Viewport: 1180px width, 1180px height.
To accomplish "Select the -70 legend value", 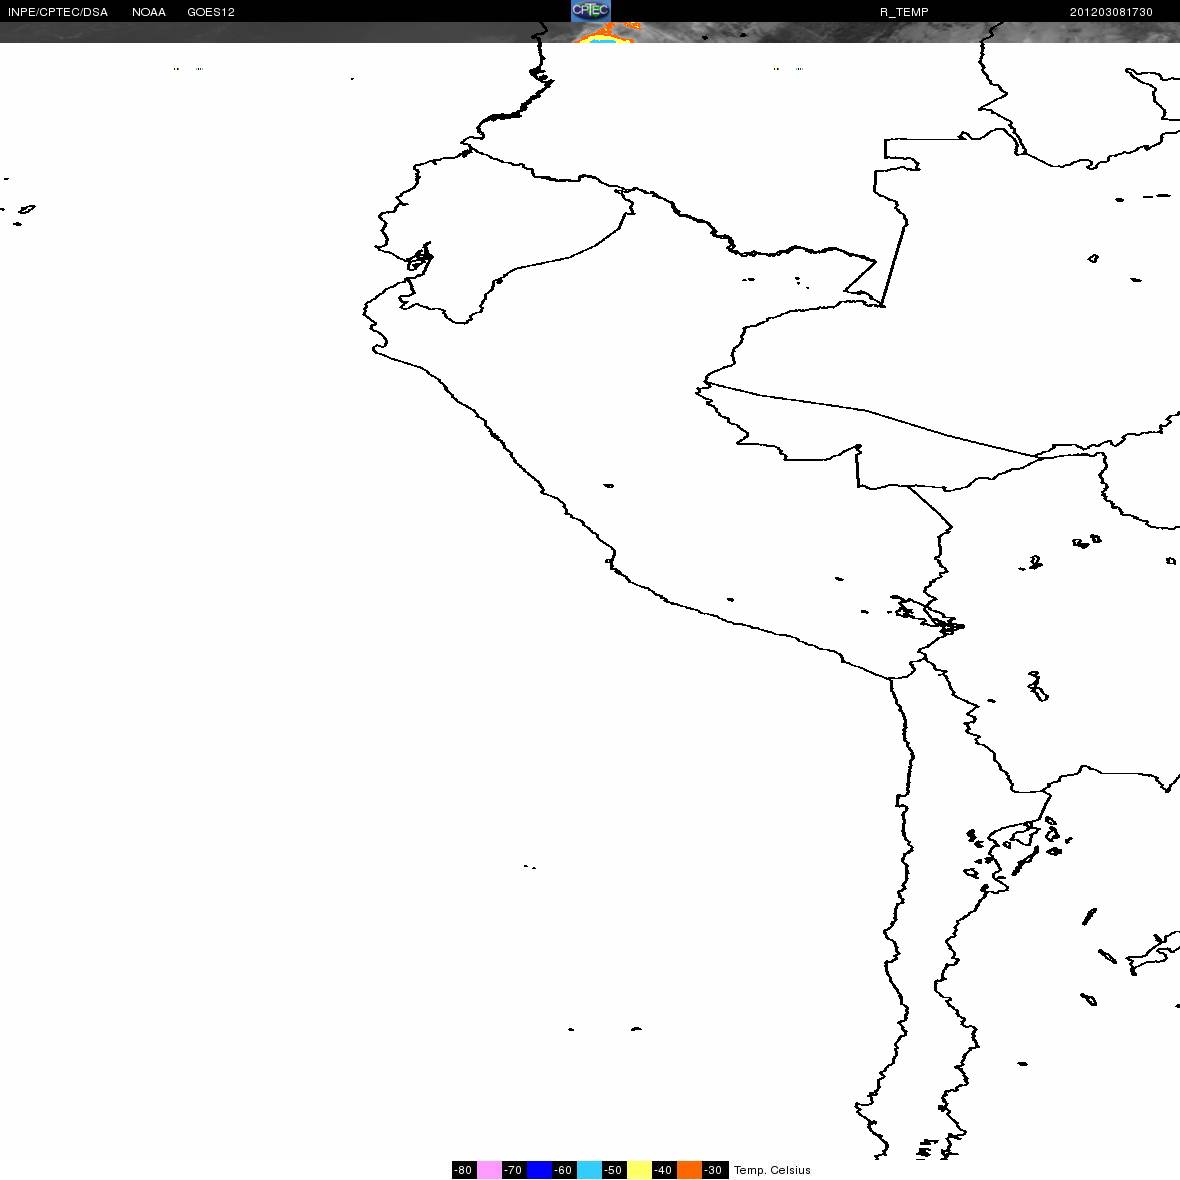I will (x=513, y=1170).
